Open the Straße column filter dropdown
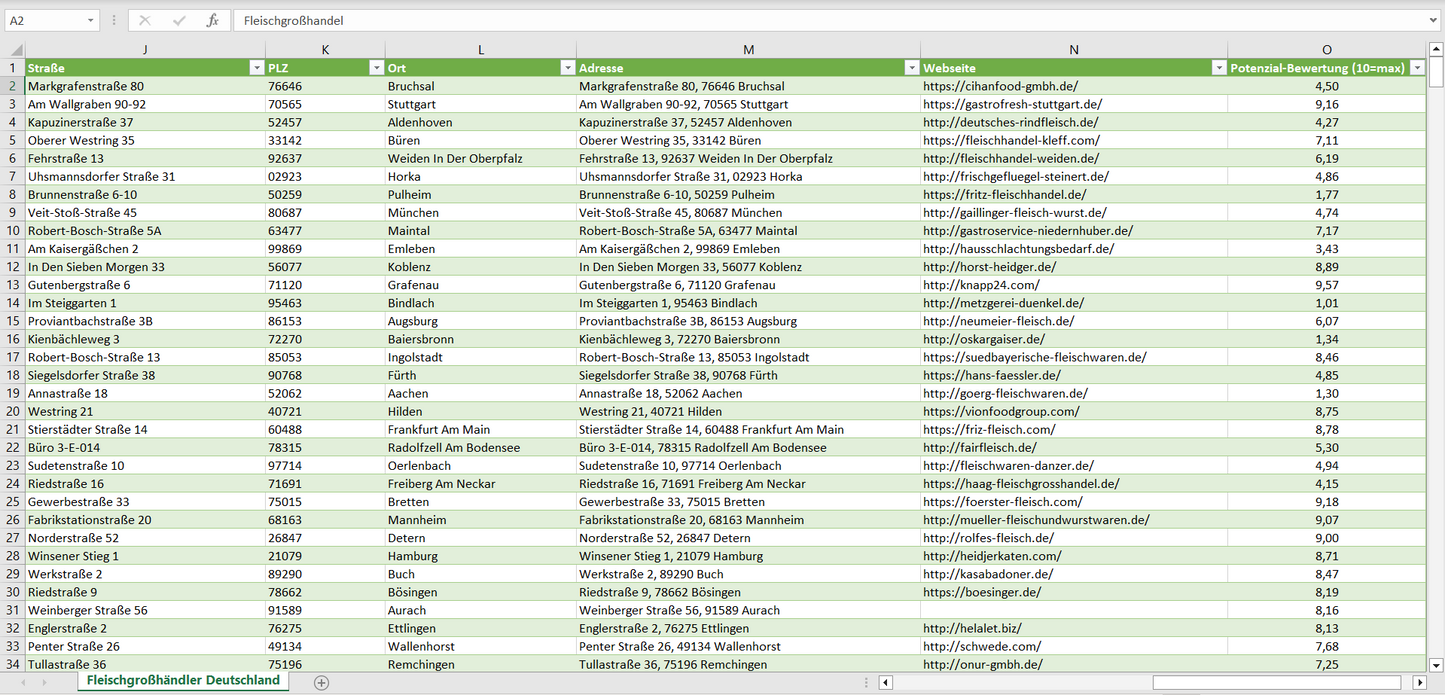Viewport: 1445px width, 695px height. coord(256,68)
